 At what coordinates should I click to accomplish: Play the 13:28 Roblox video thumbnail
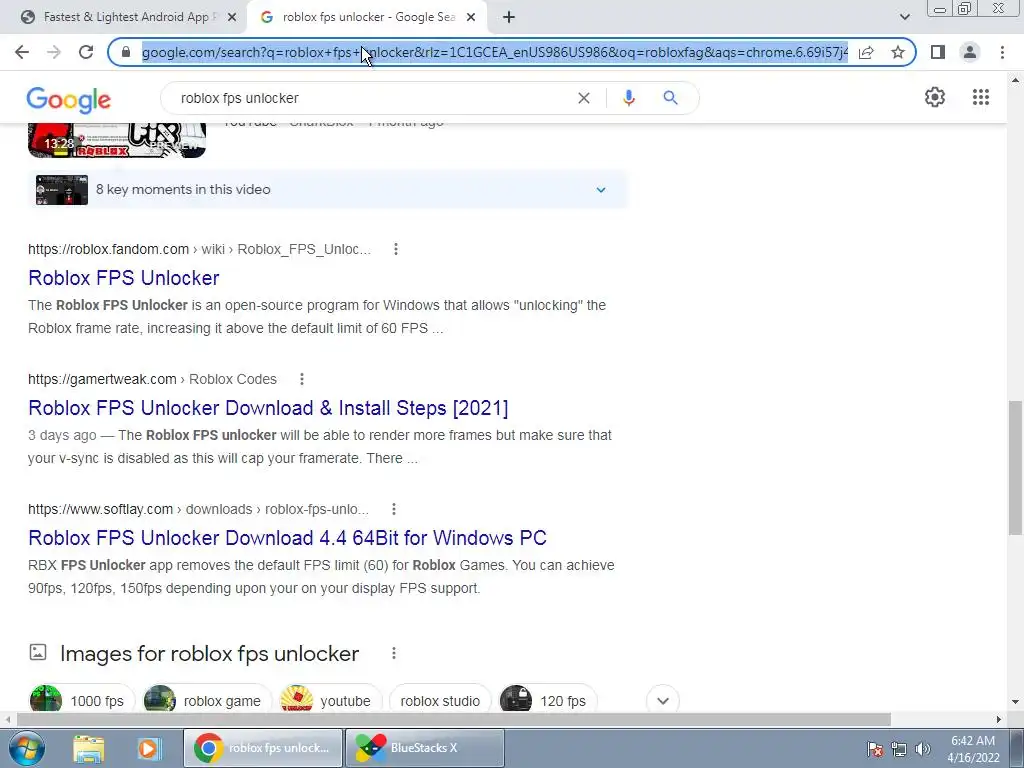point(117,140)
